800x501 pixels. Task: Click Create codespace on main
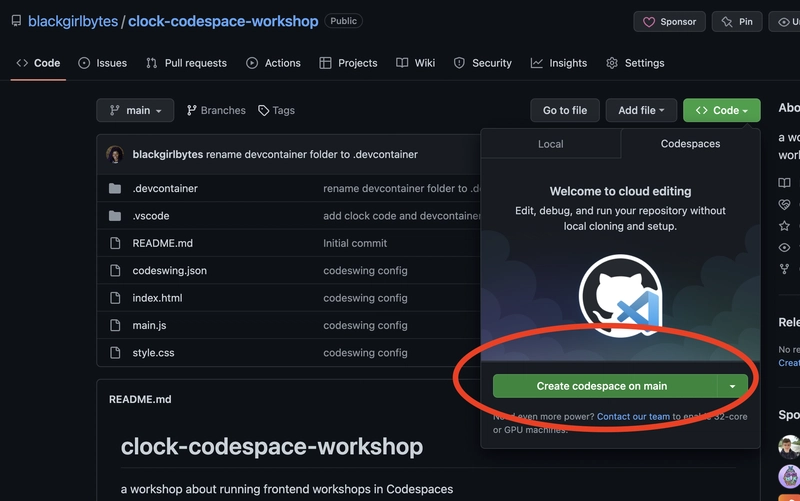[x=605, y=386]
